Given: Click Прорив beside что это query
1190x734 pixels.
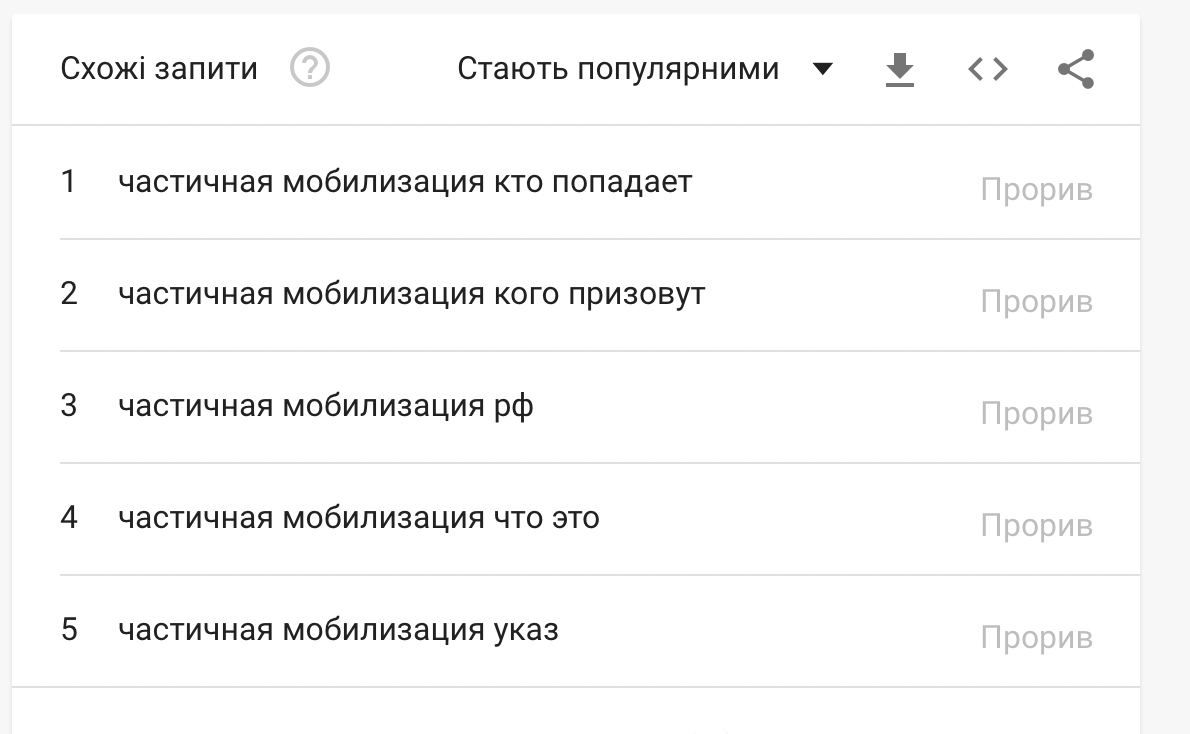Looking at the screenshot, I should coord(1036,526).
